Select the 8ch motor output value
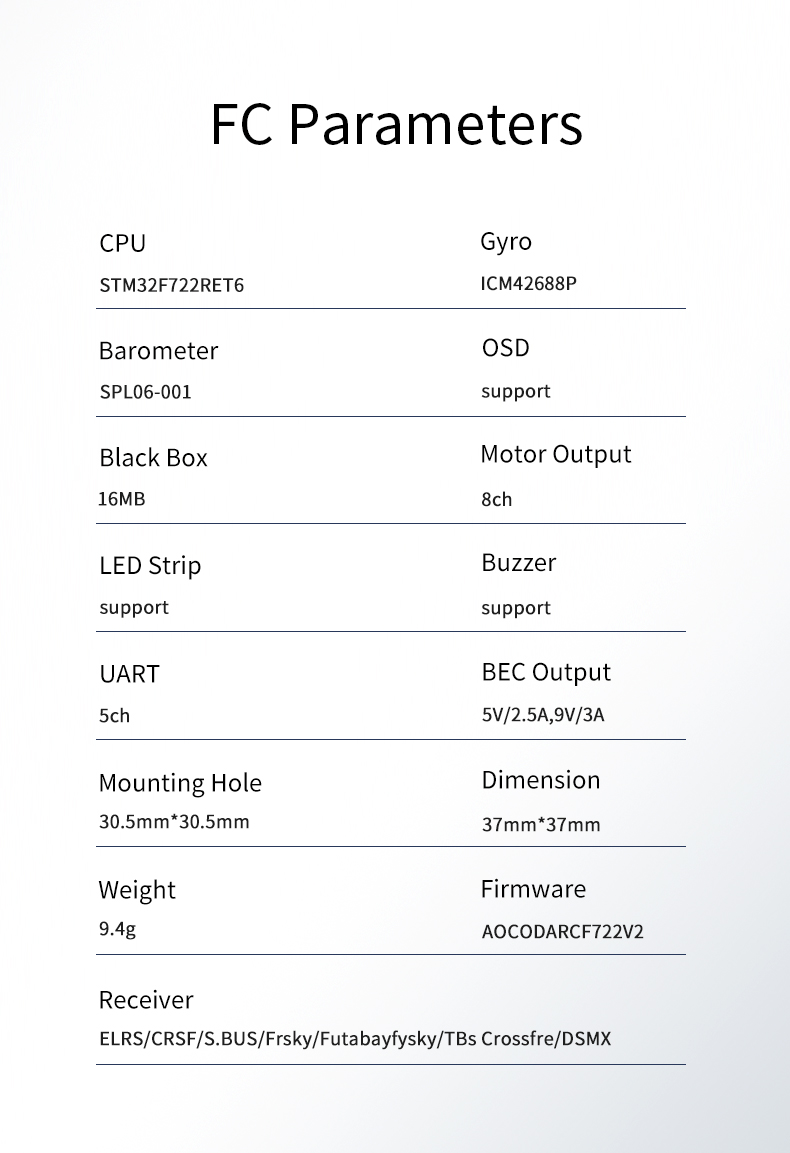 [x=497, y=499]
